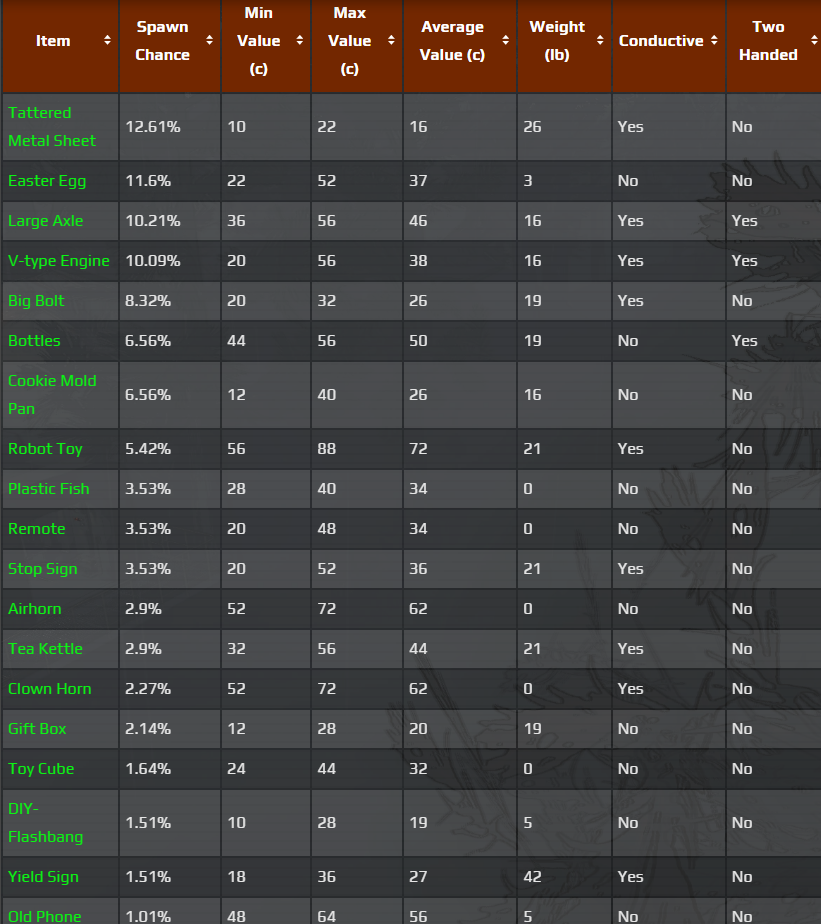Viewport: 821px width, 924px height.
Task: Open V-type Engine link
Action: click(59, 261)
